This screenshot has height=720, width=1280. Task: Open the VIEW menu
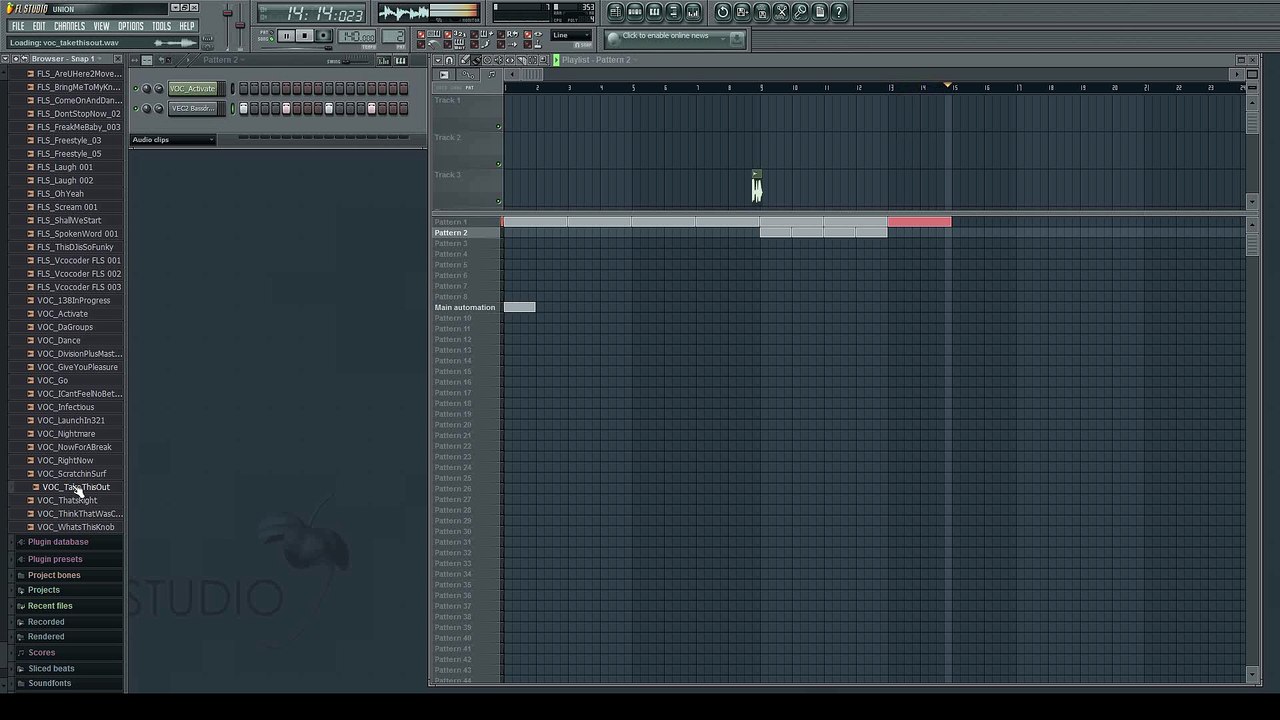(x=102, y=26)
